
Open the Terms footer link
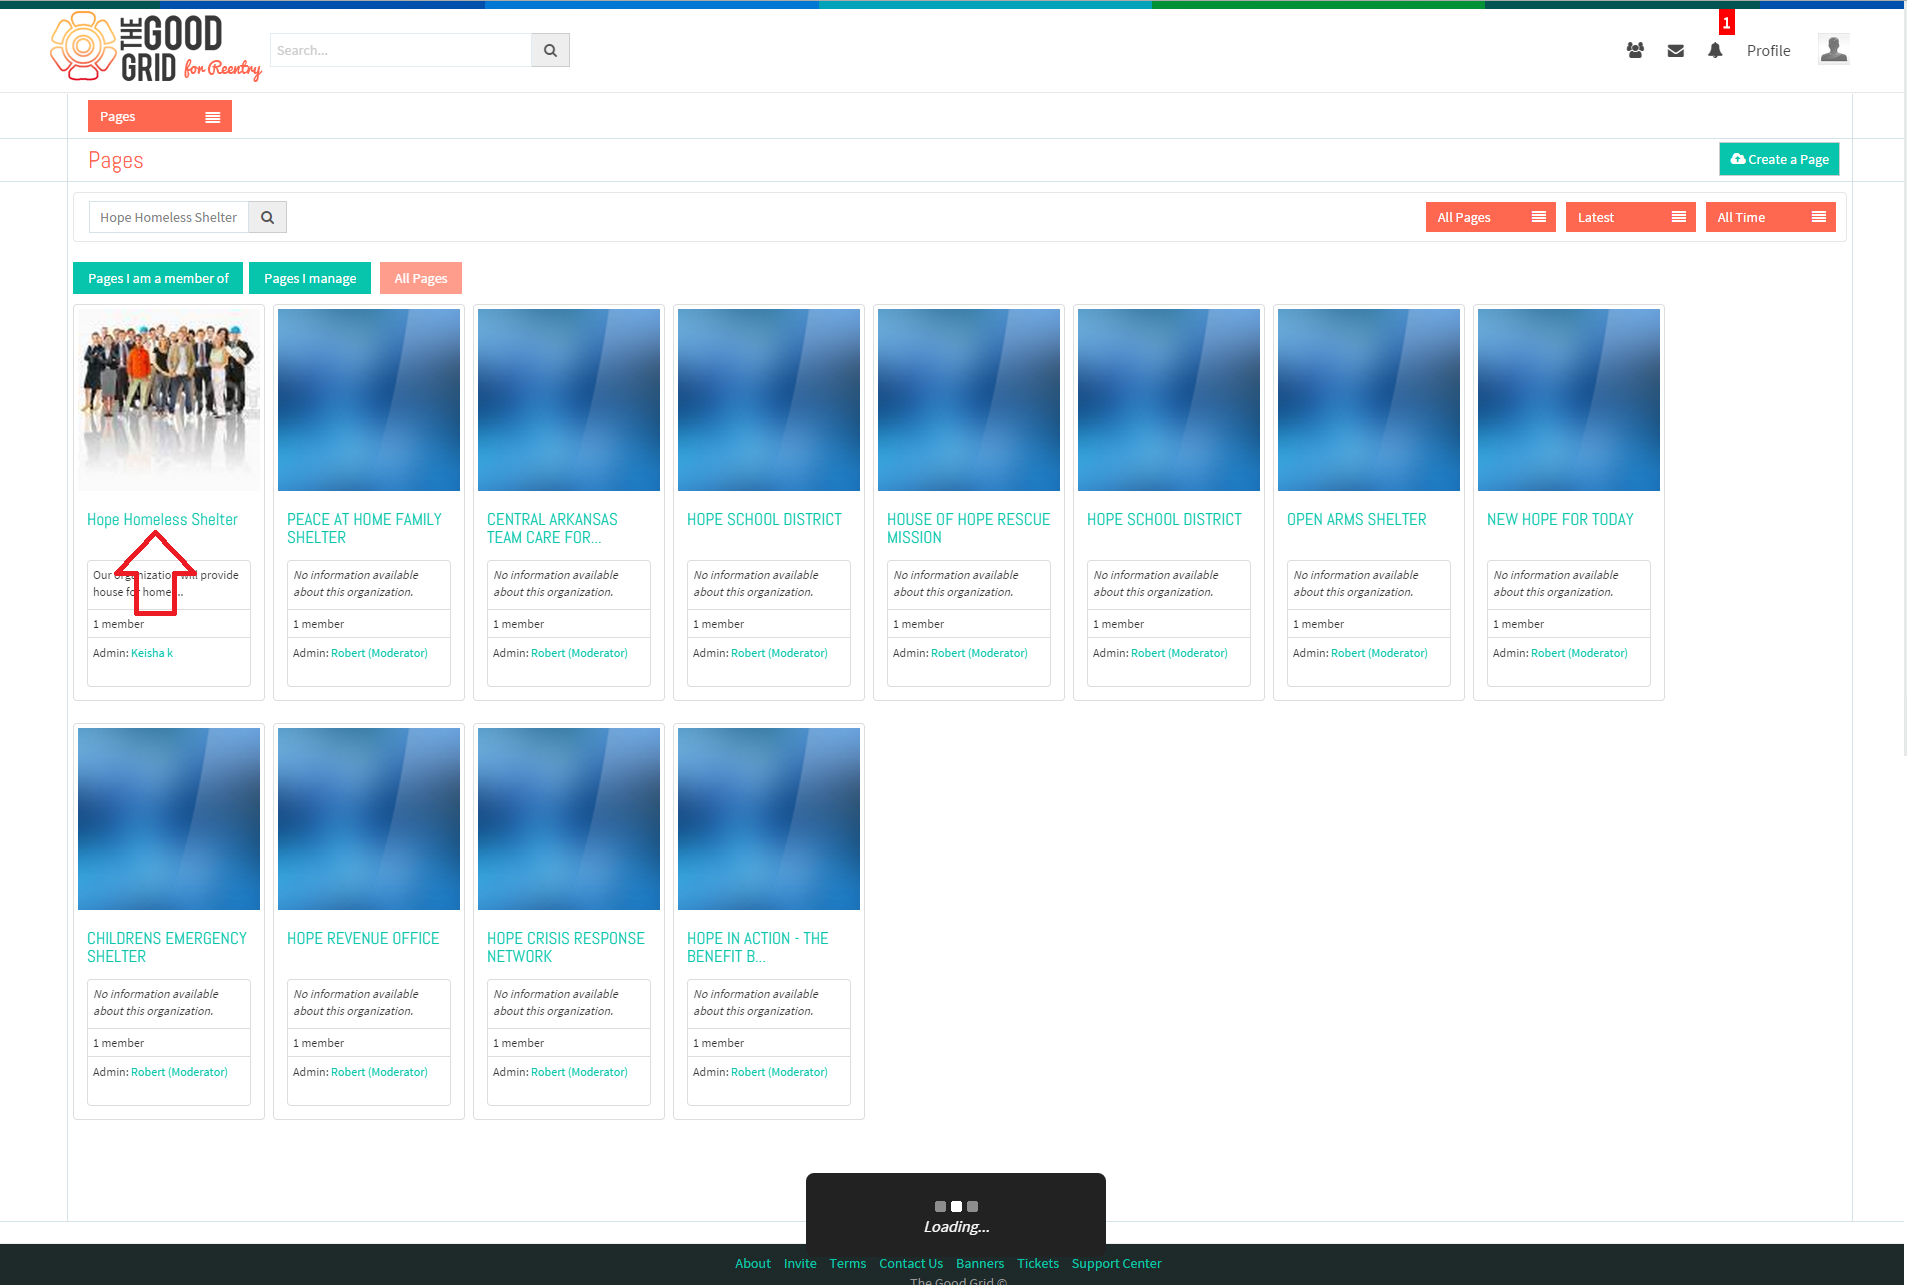click(x=848, y=1264)
